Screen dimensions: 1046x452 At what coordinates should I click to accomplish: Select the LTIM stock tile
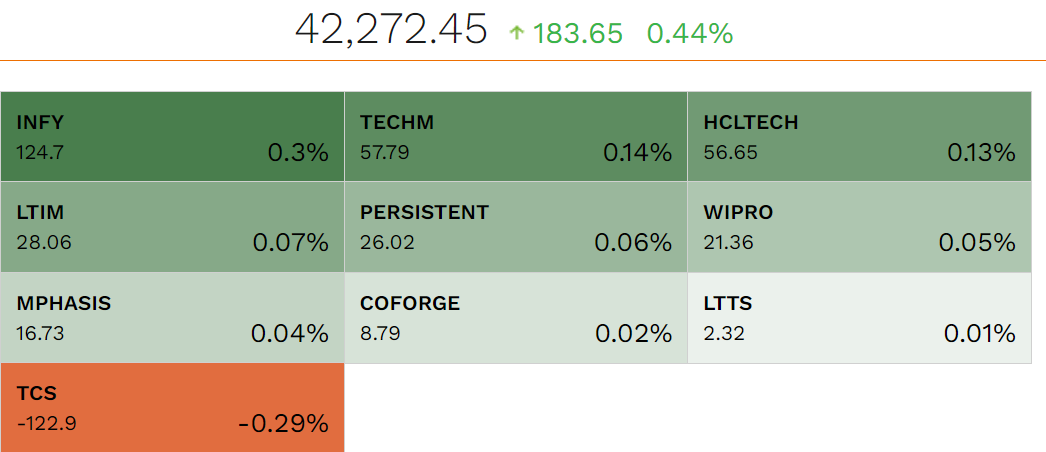(x=172, y=227)
